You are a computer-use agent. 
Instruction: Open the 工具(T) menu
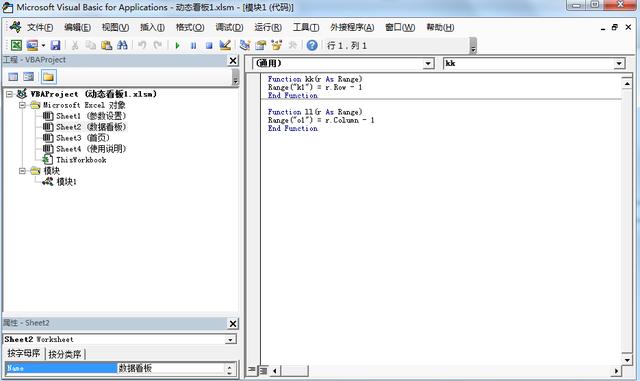tap(306, 27)
